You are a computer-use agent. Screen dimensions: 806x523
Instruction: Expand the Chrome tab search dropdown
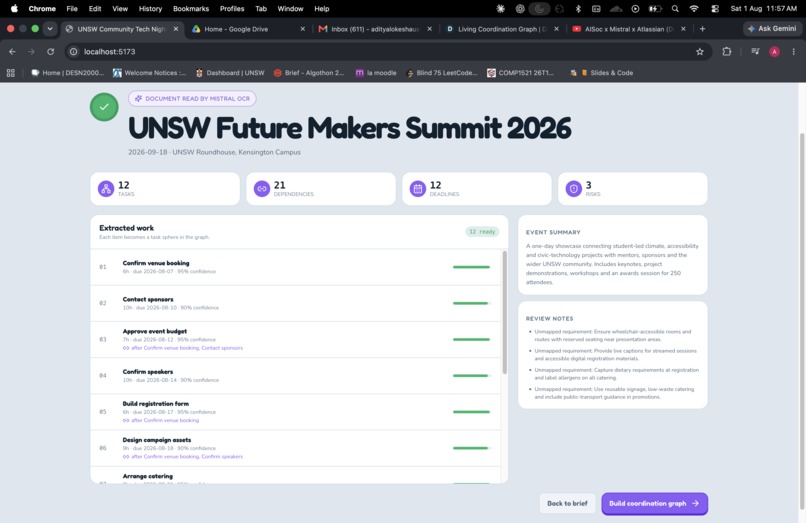click(x=50, y=29)
